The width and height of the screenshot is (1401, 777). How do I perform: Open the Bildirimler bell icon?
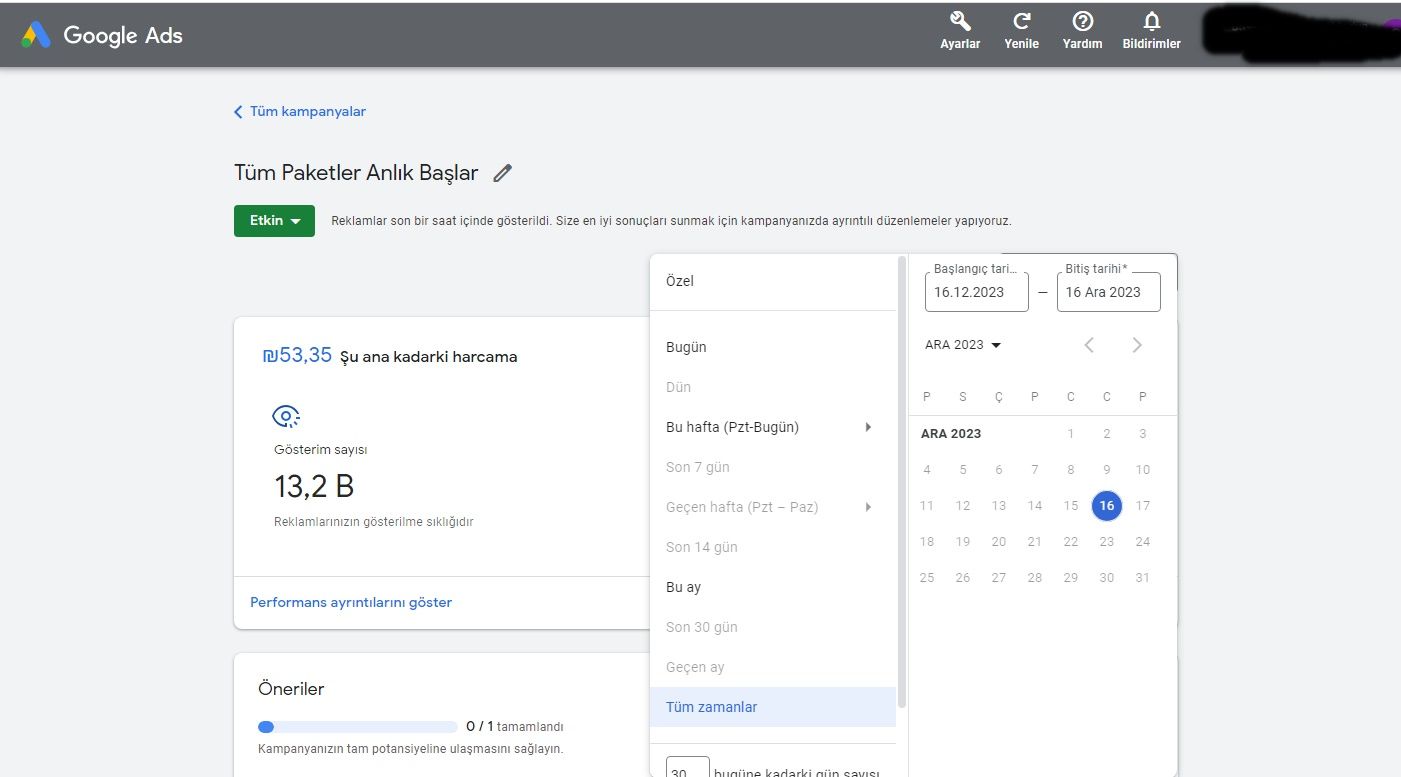click(1152, 22)
